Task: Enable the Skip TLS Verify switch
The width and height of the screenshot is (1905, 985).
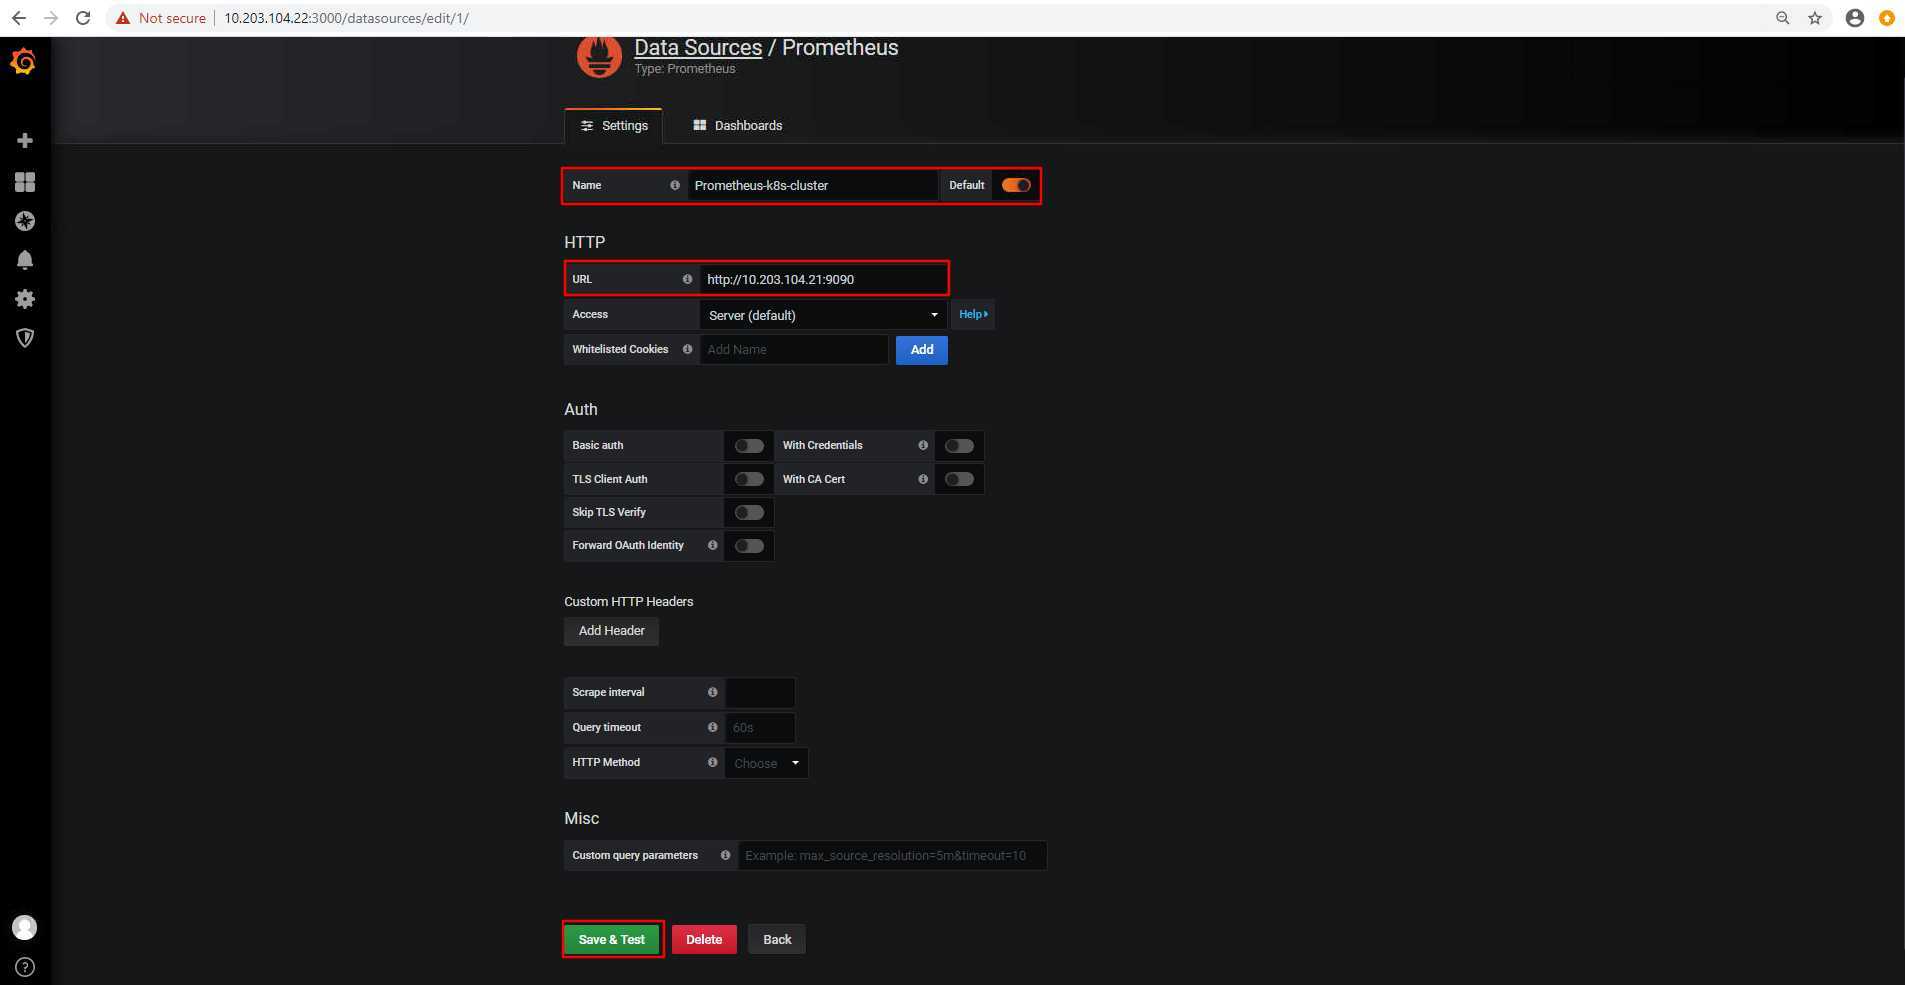Action: pos(749,512)
